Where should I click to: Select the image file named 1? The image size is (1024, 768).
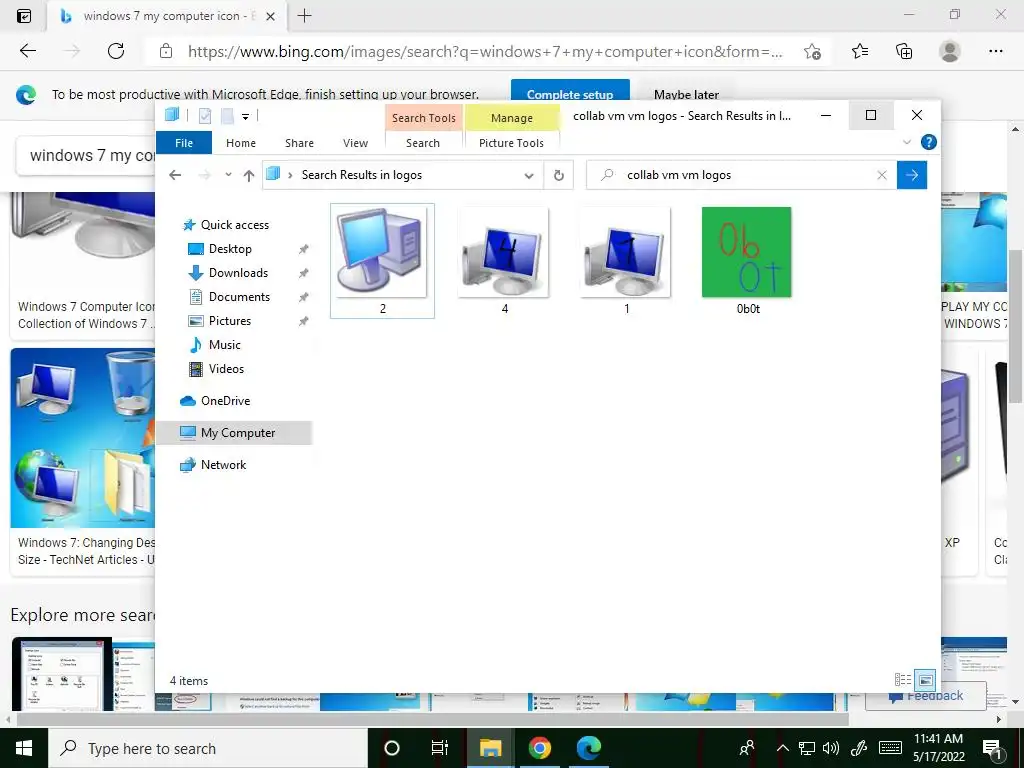[x=626, y=261]
